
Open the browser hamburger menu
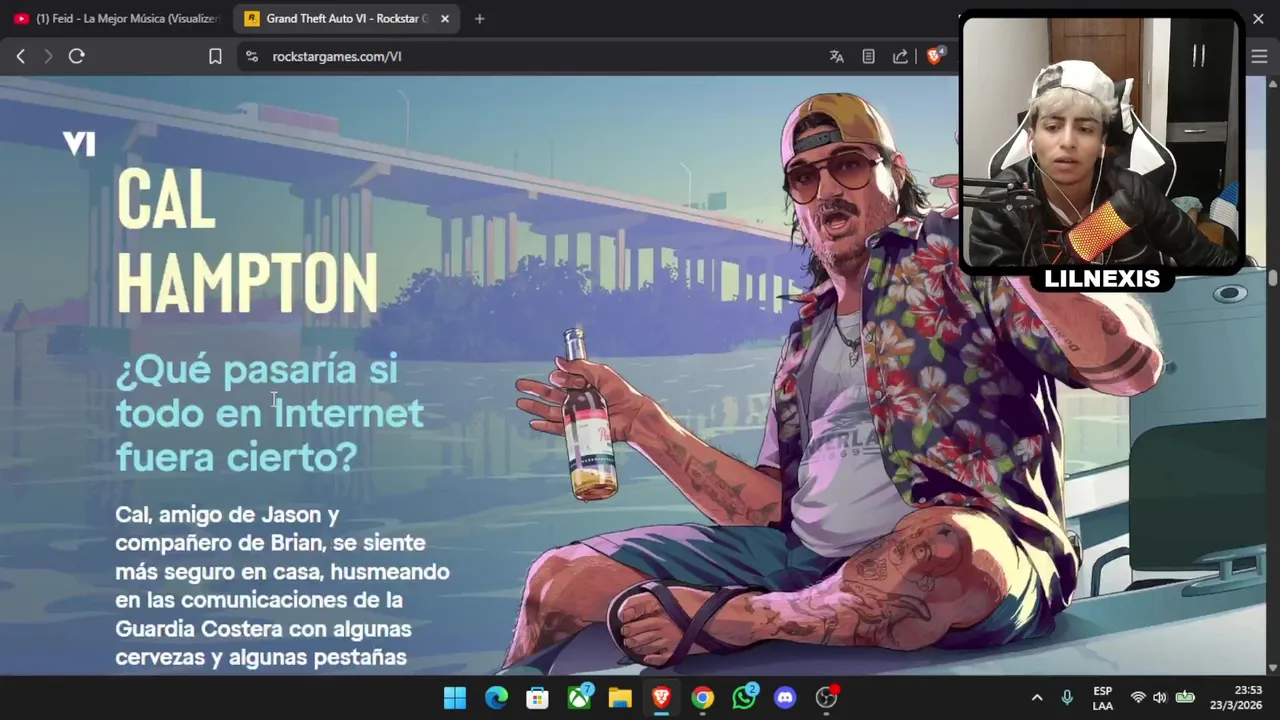(x=1259, y=57)
